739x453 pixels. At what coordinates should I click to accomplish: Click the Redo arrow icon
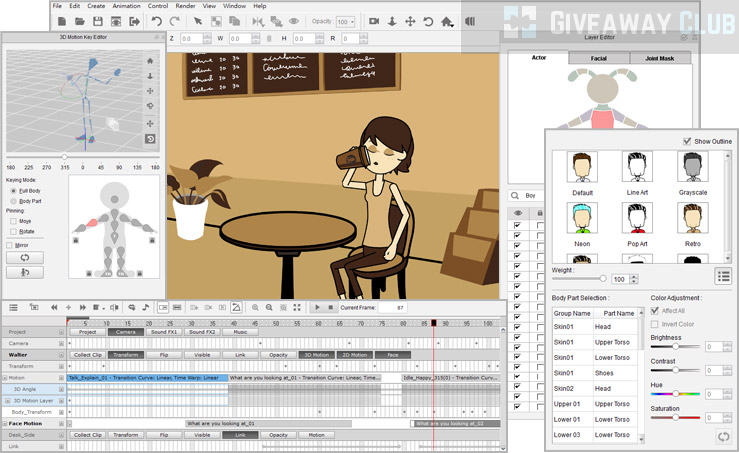(x=175, y=22)
